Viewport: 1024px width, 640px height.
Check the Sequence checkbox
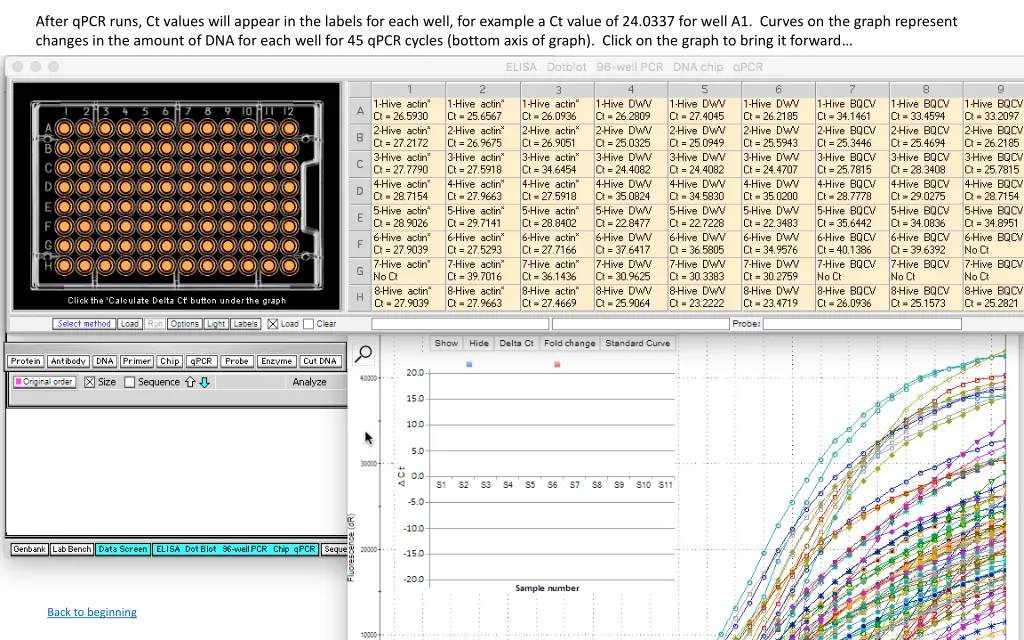pos(130,382)
